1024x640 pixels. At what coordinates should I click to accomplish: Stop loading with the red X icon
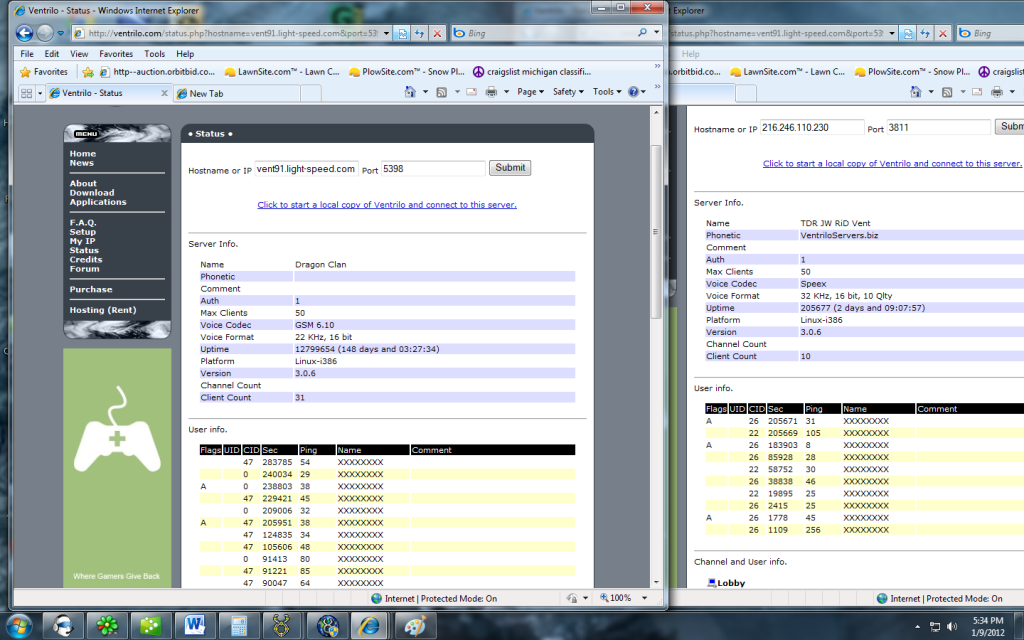437,33
